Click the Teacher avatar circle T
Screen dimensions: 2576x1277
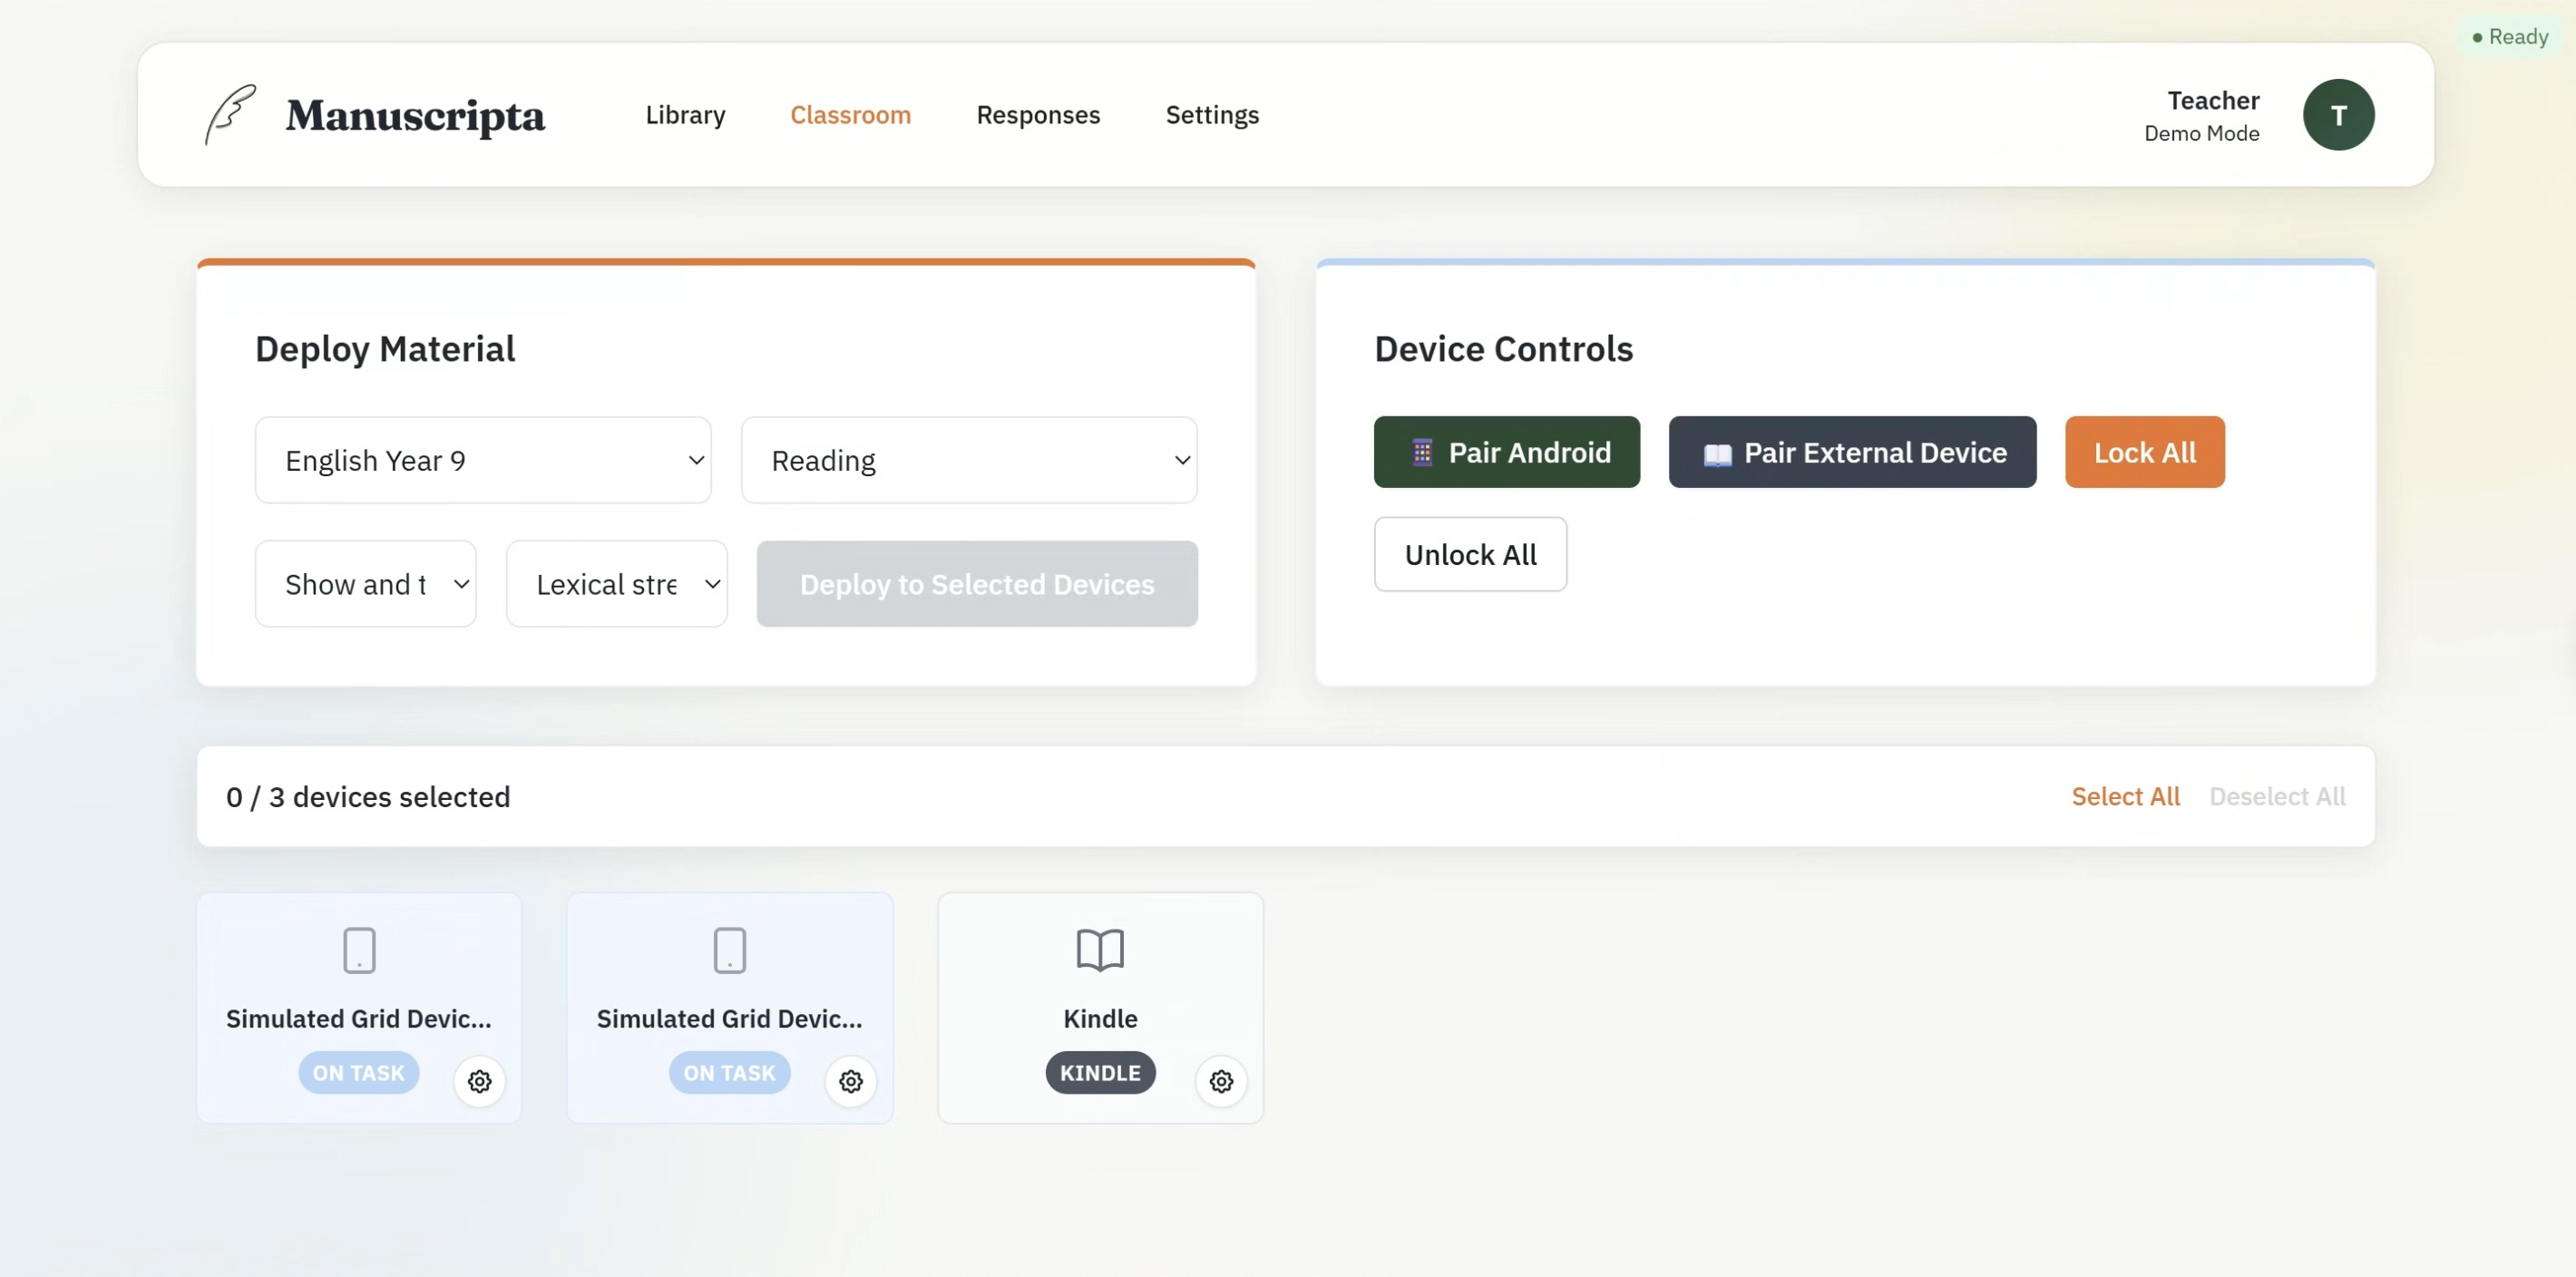[x=2338, y=115]
